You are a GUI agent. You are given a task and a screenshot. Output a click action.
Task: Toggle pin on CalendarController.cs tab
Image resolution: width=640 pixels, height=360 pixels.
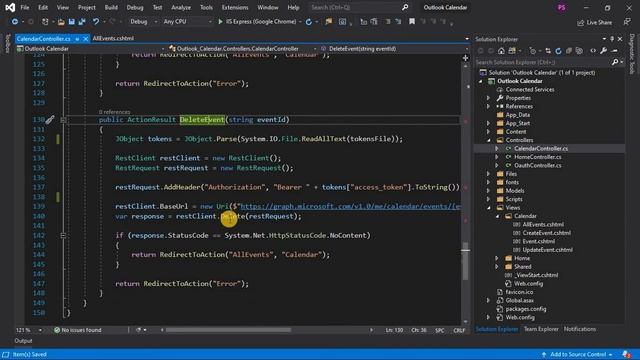(77, 39)
